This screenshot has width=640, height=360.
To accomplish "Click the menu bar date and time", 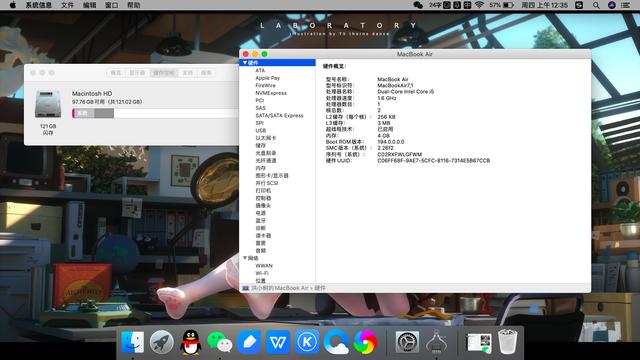I will click(544, 5).
